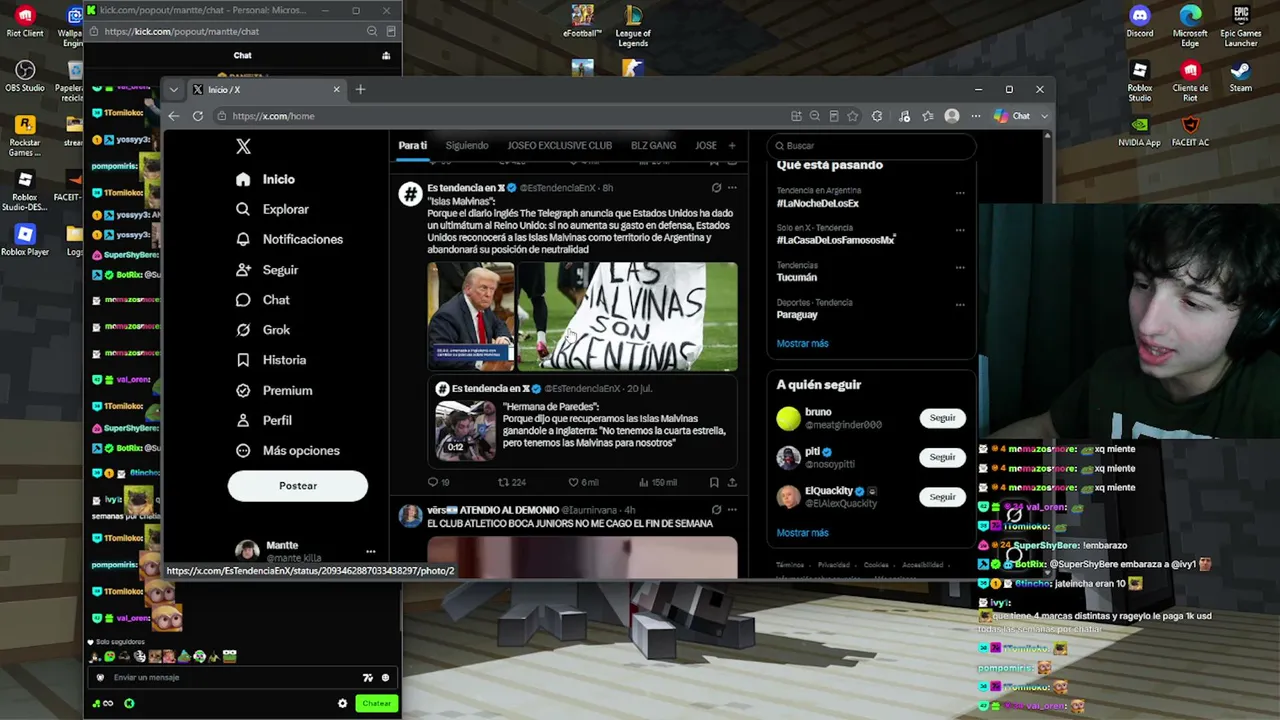The image size is (1280, 720).
Task: Open Copilot Chat in the browser toolbar
Action: (x=1012, y=116)
